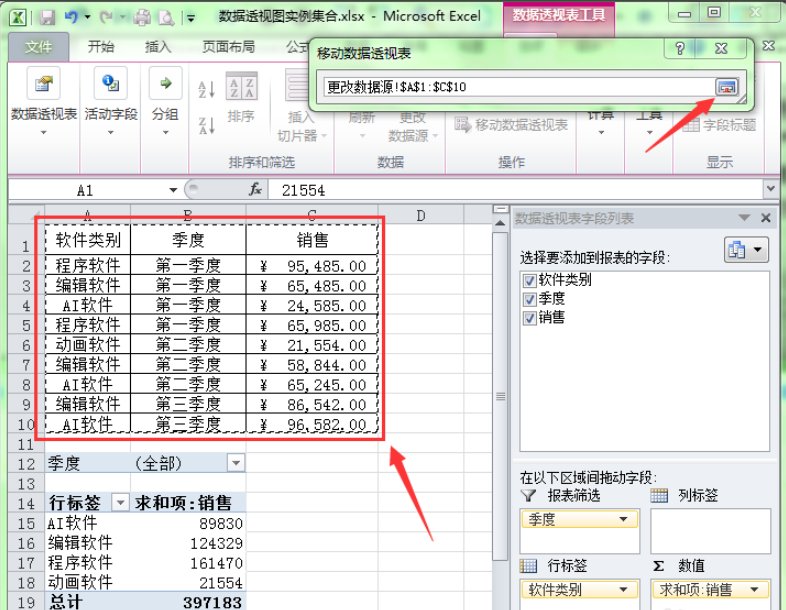
Task: Open the 活动字段 ribbon button
Action: [111, 103]
